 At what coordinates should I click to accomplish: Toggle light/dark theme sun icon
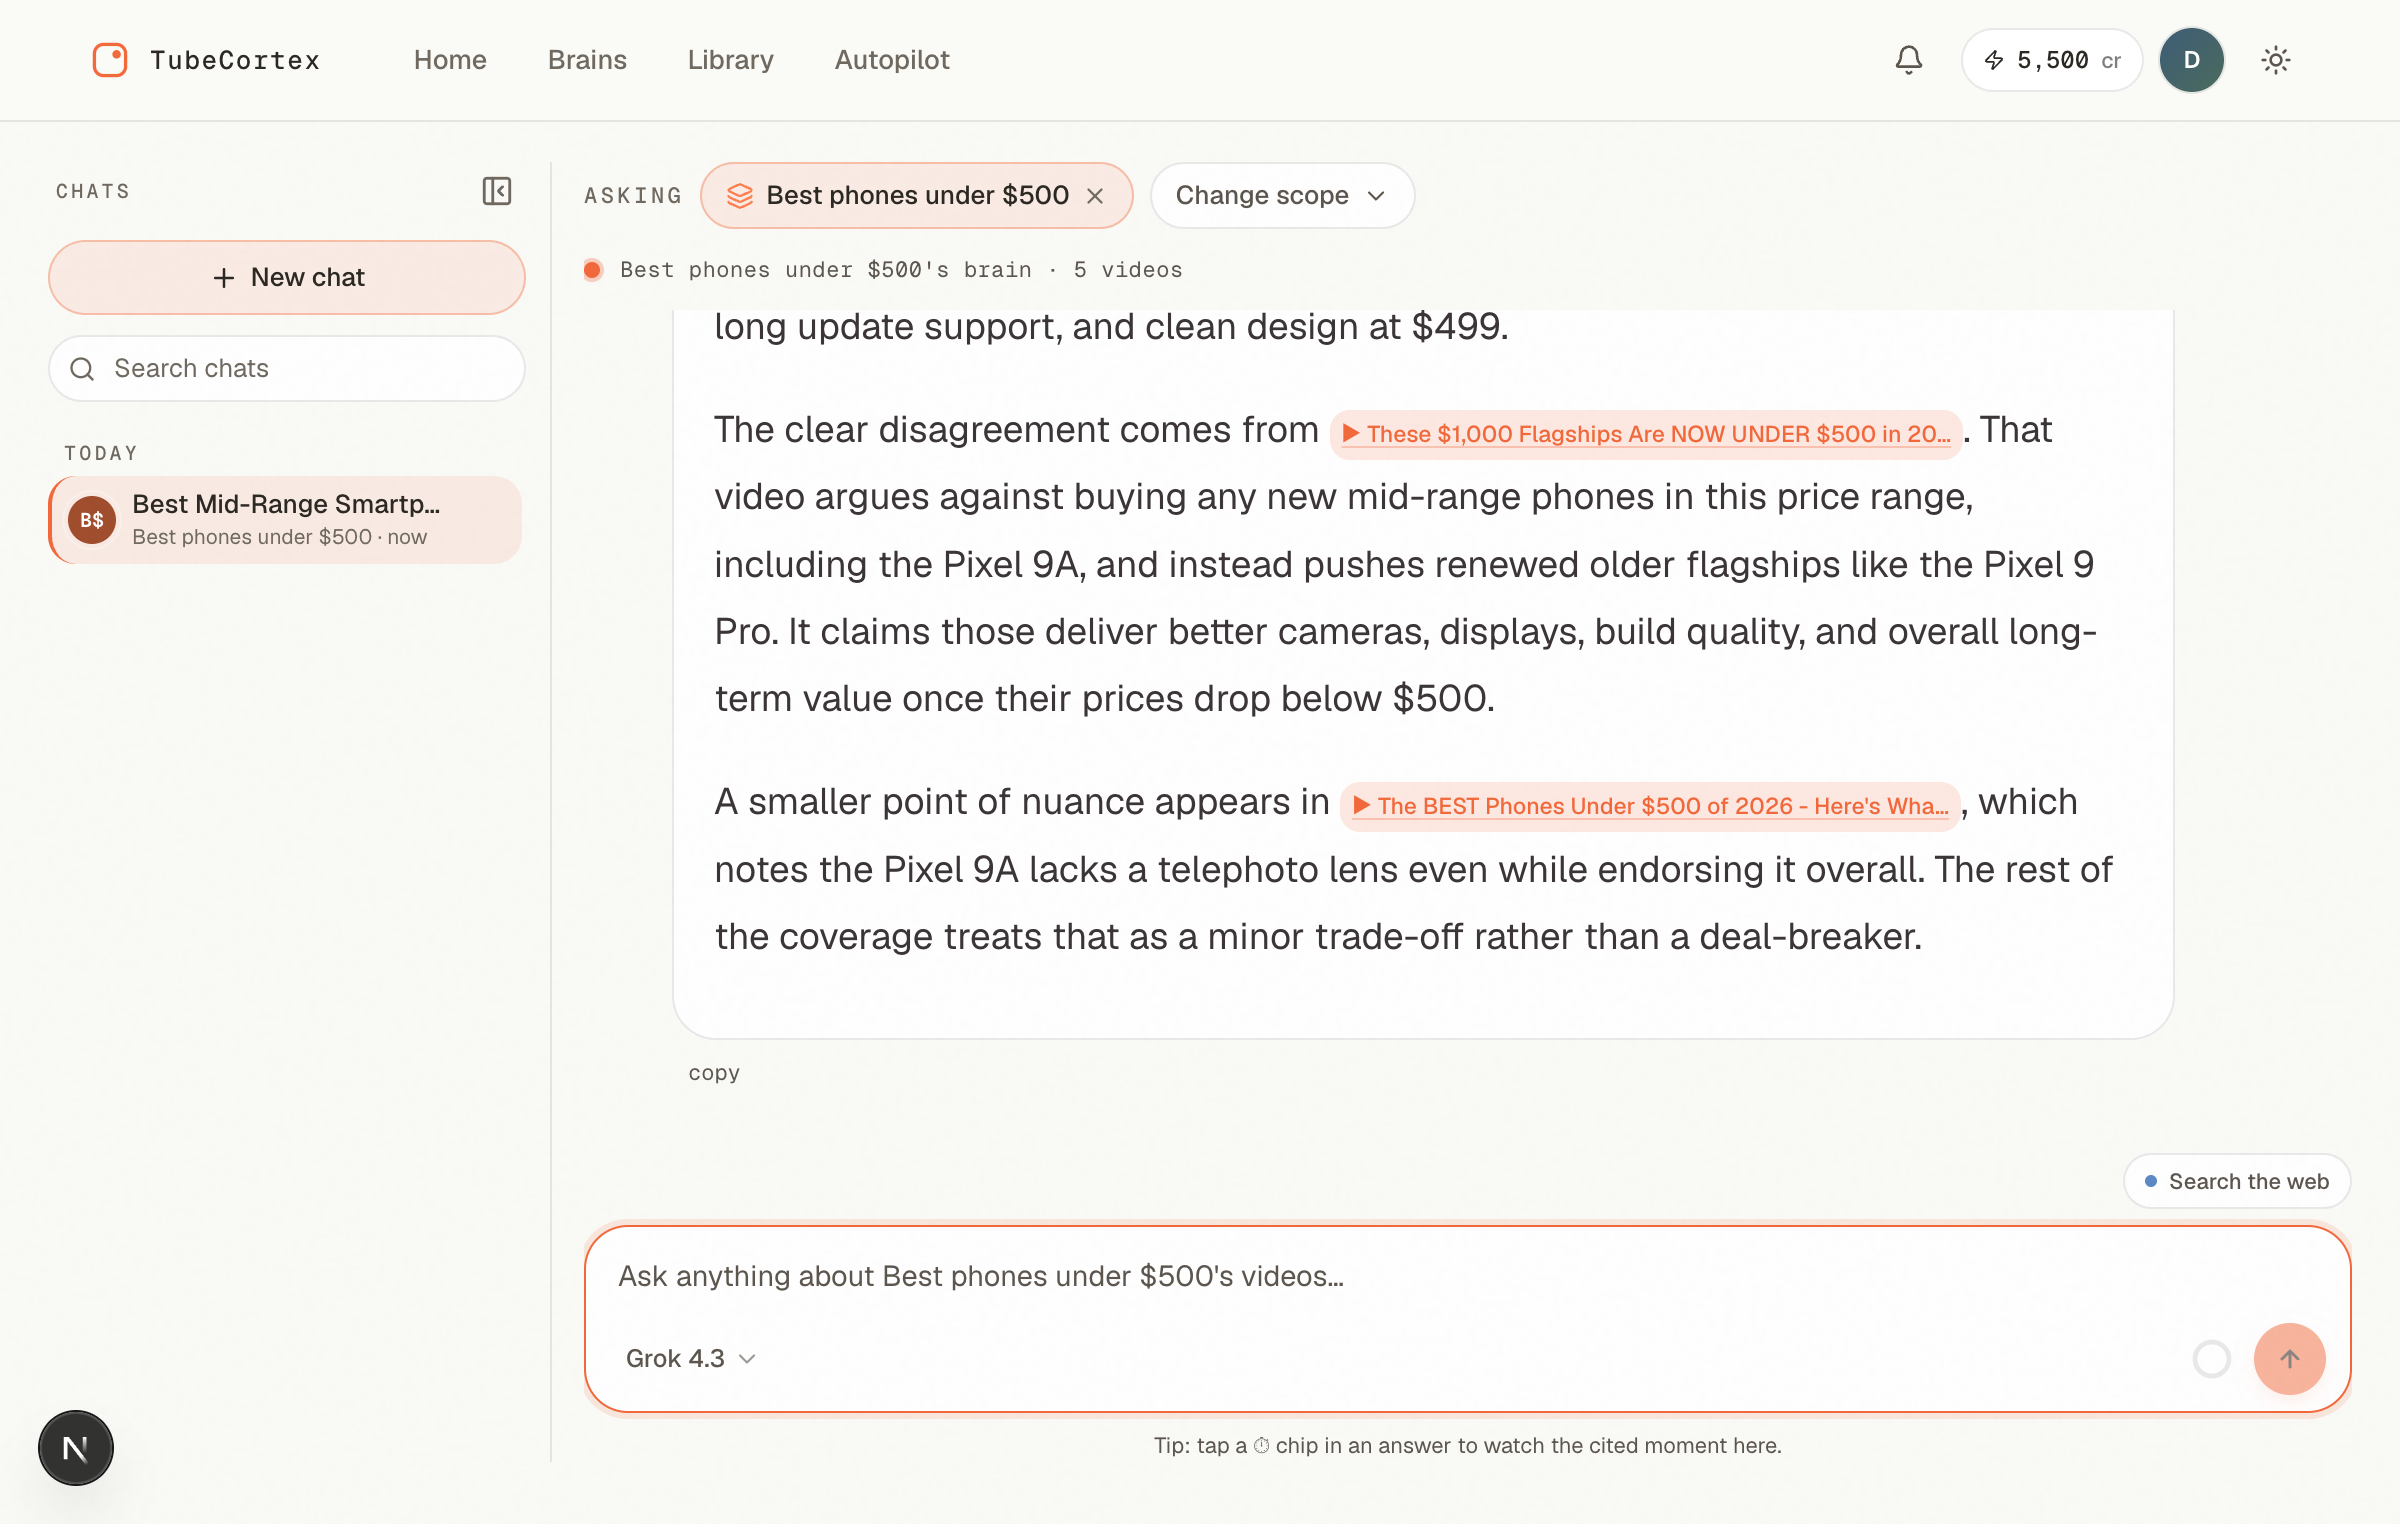pyautogui.click(x=2276, y=60)
